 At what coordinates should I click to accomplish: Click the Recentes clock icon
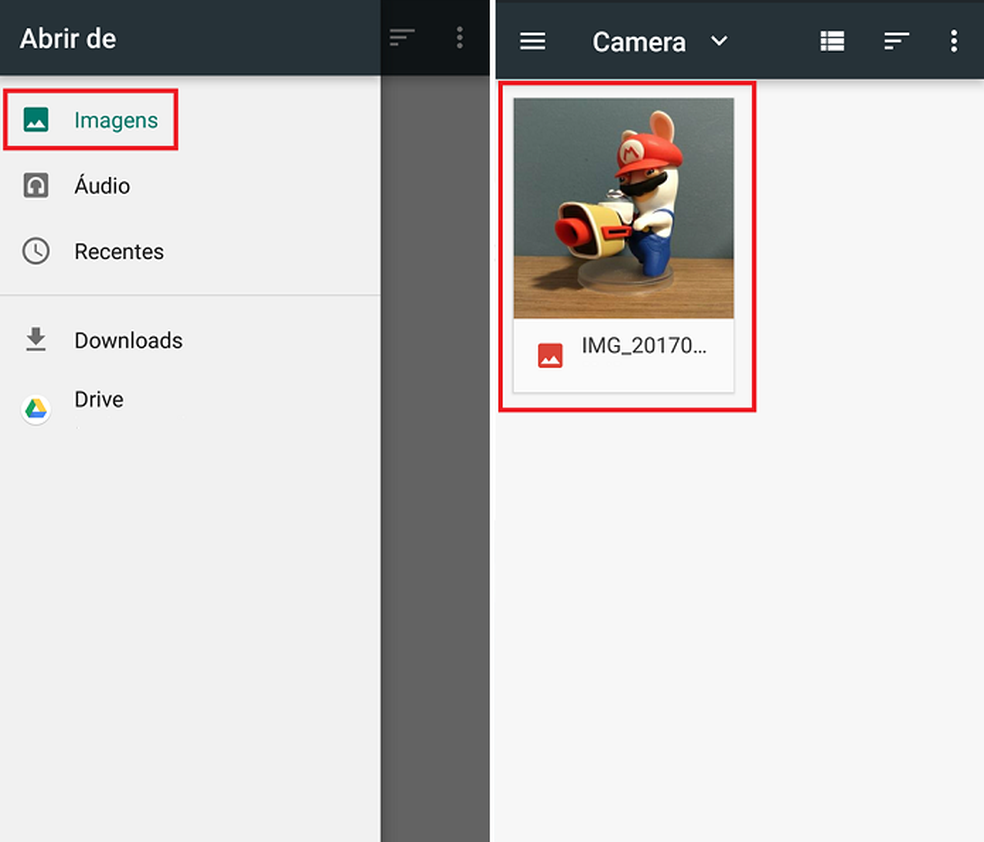coord(36,251)
